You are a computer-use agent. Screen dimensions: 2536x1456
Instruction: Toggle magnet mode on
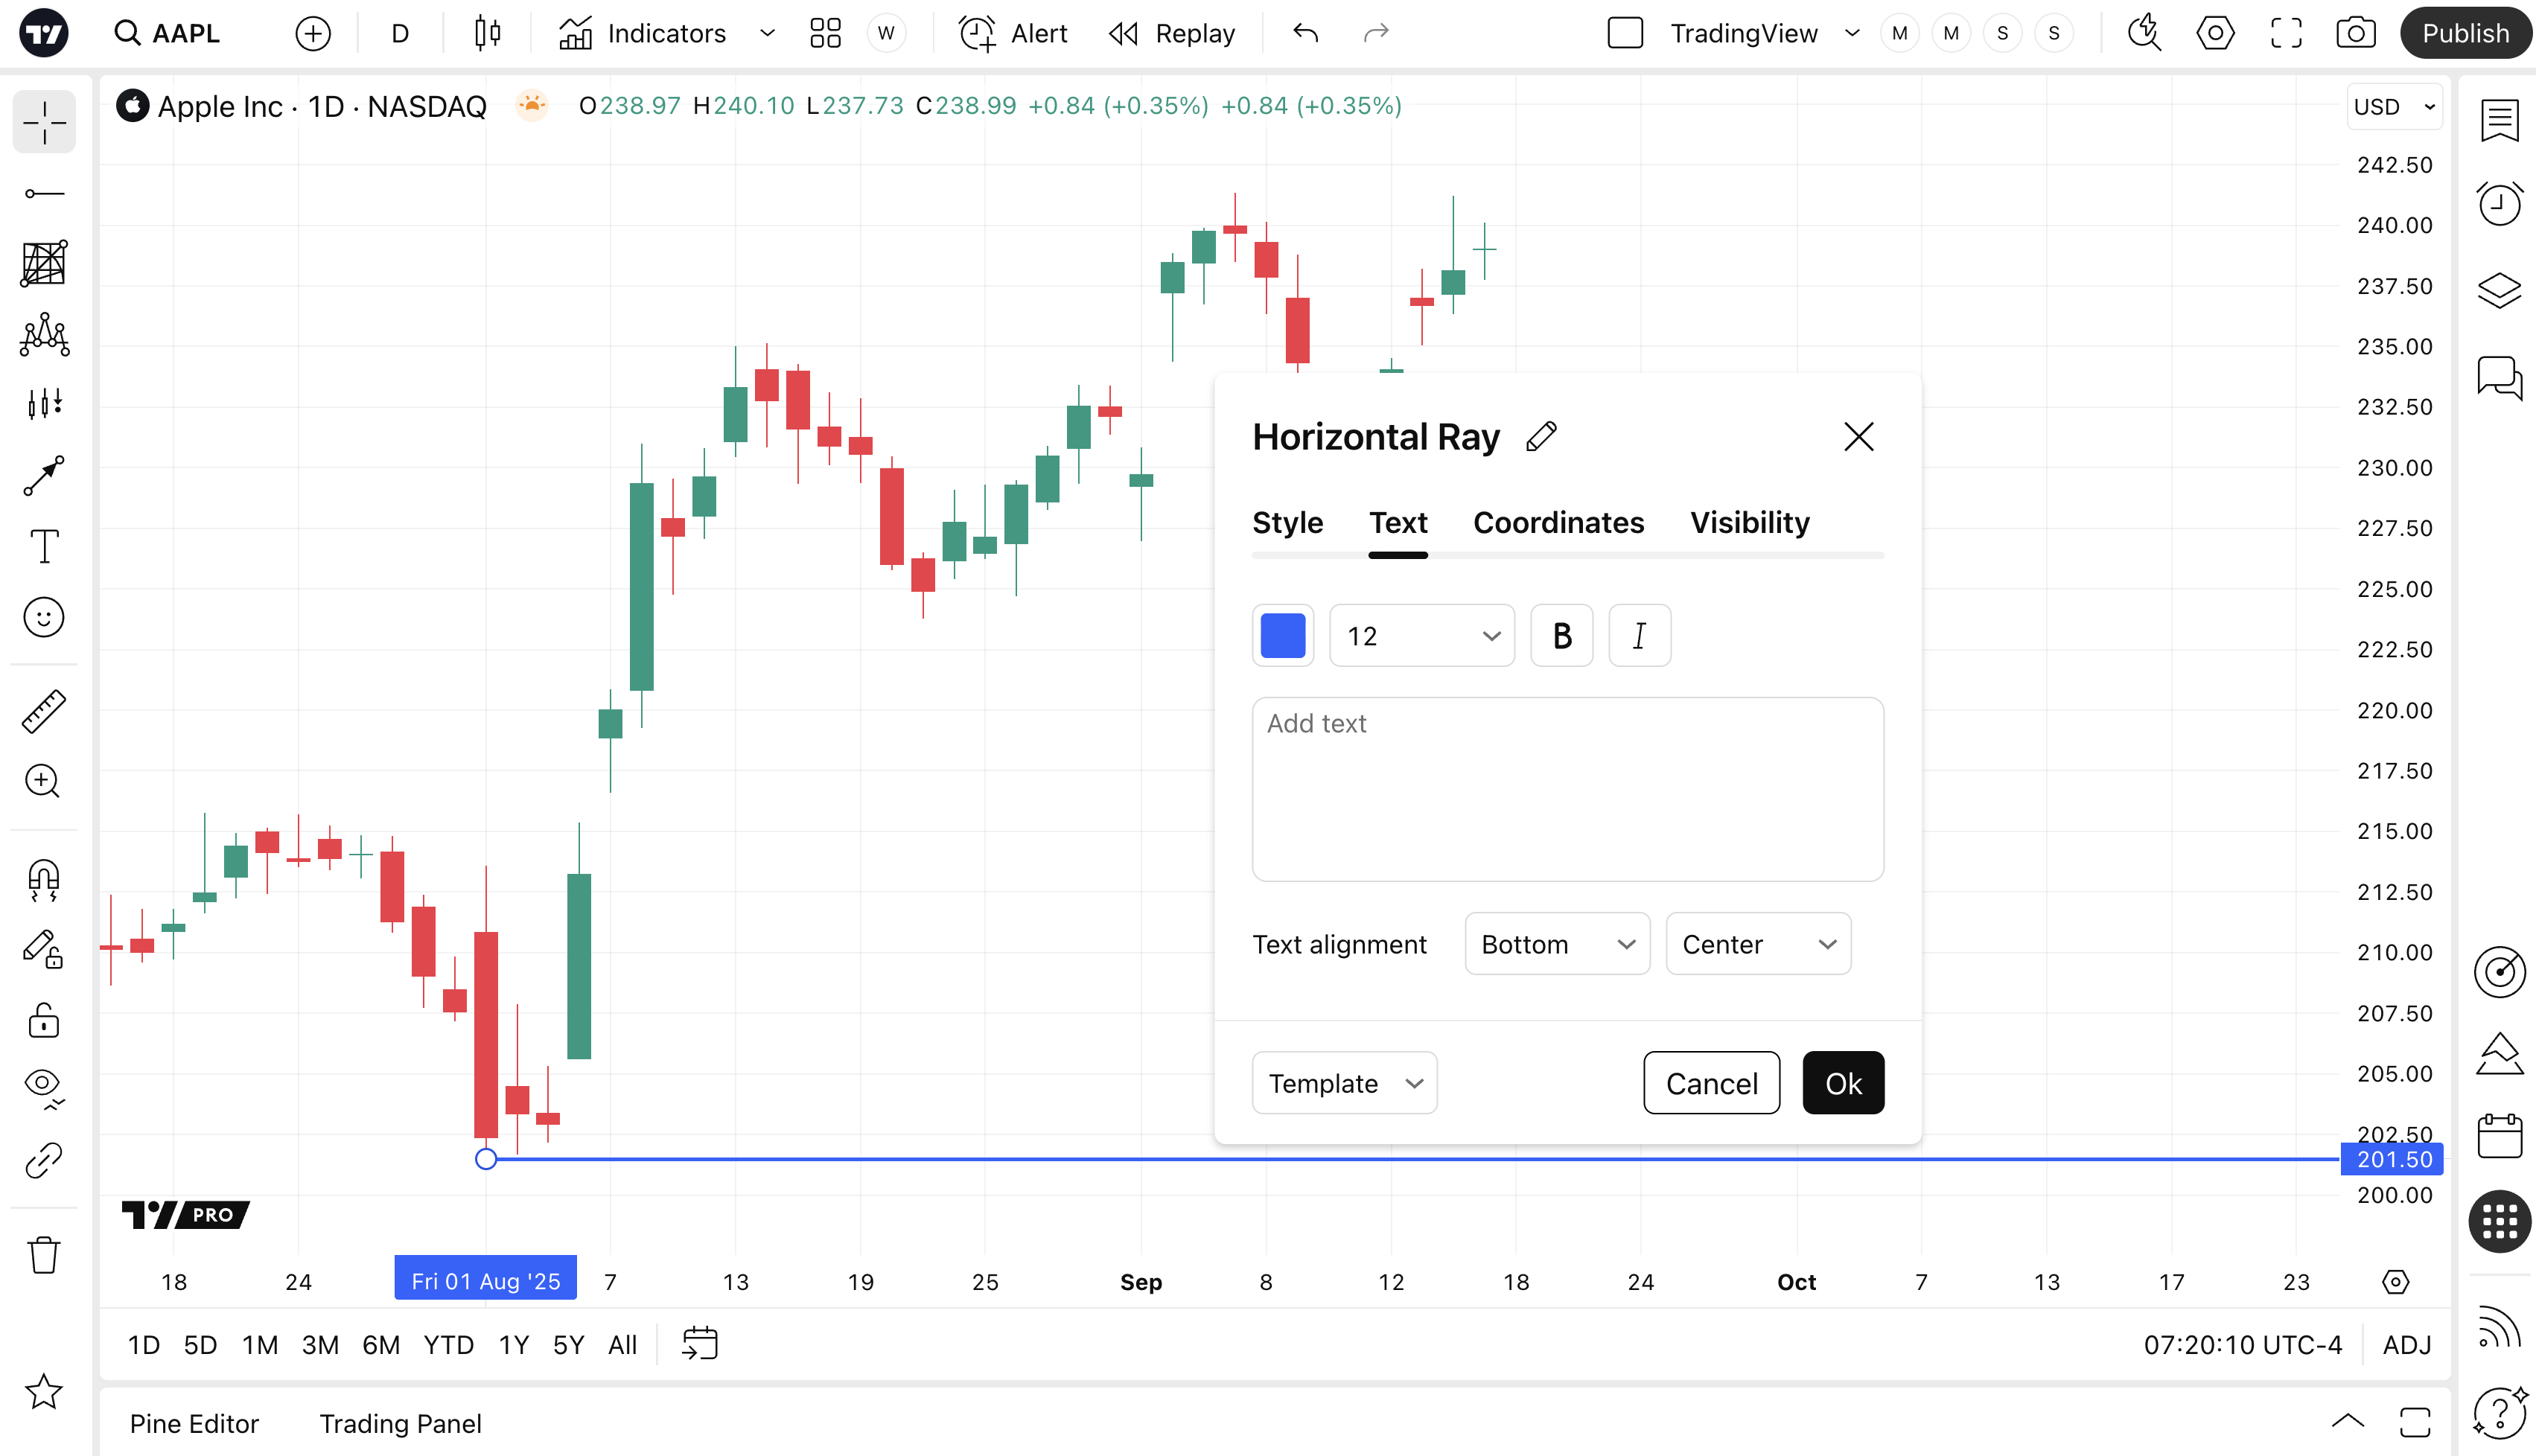pos(44,880)
